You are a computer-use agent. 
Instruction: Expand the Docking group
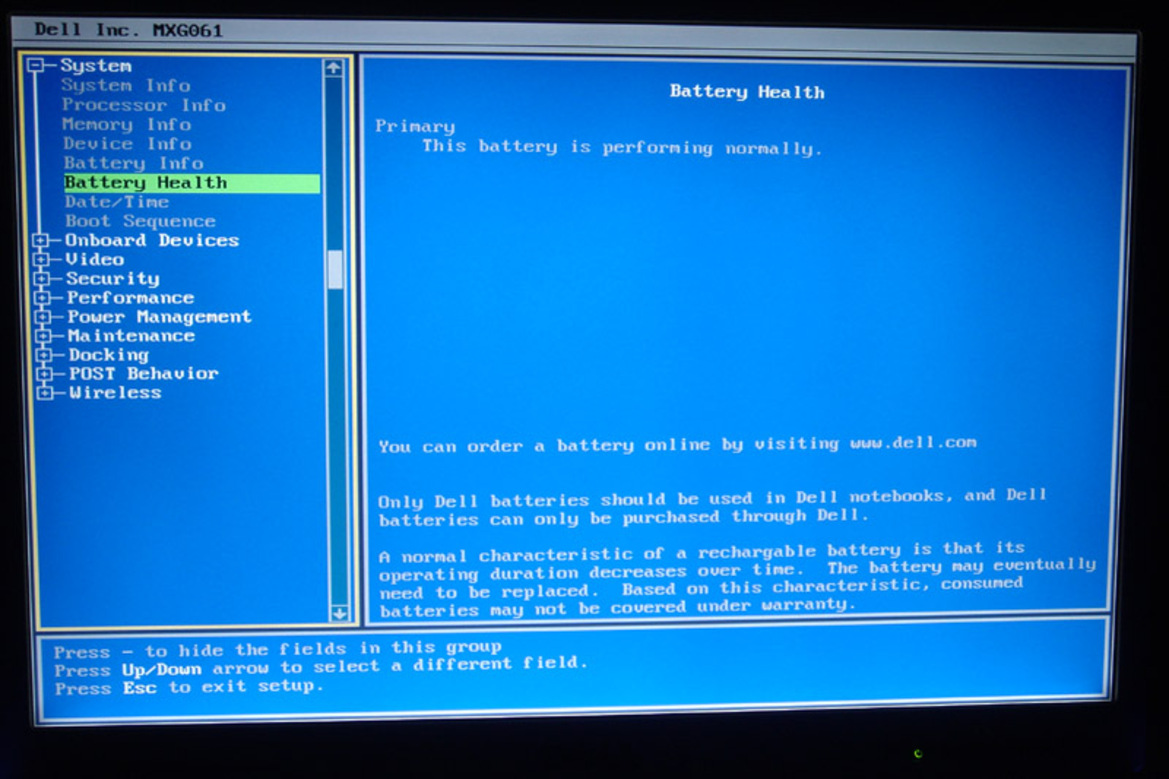[45, 355]
